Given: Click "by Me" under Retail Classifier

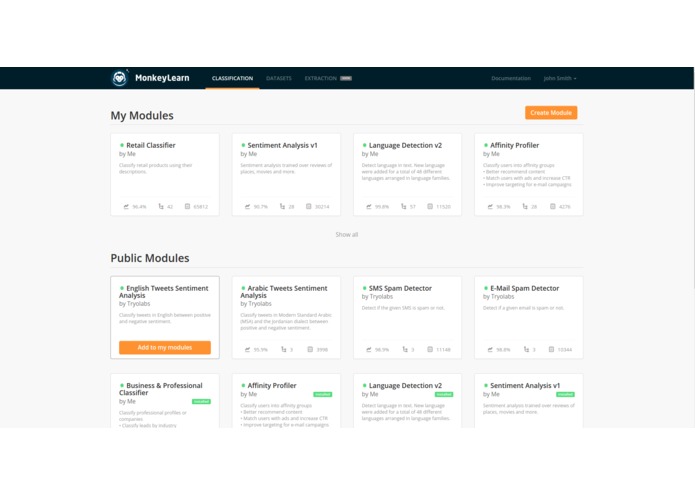Looking at the screenshot, I should [127, 154].
